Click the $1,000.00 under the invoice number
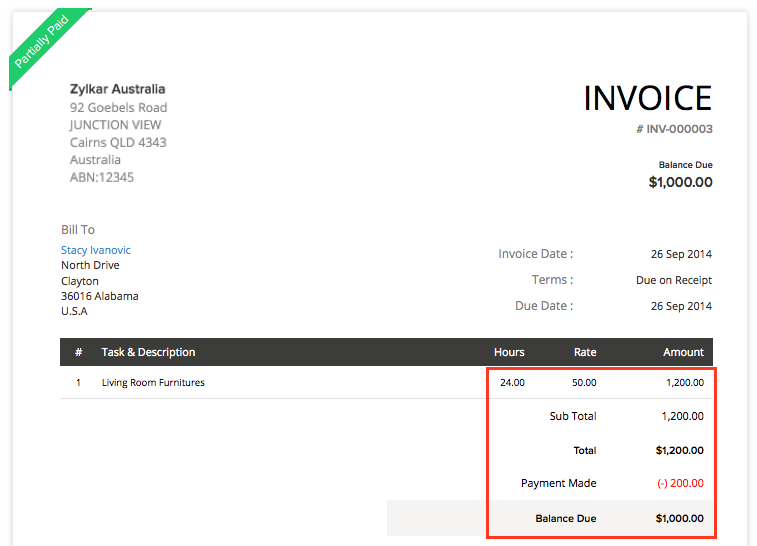The width and height of the screenshot is (757, 546). tap(680, 182)
